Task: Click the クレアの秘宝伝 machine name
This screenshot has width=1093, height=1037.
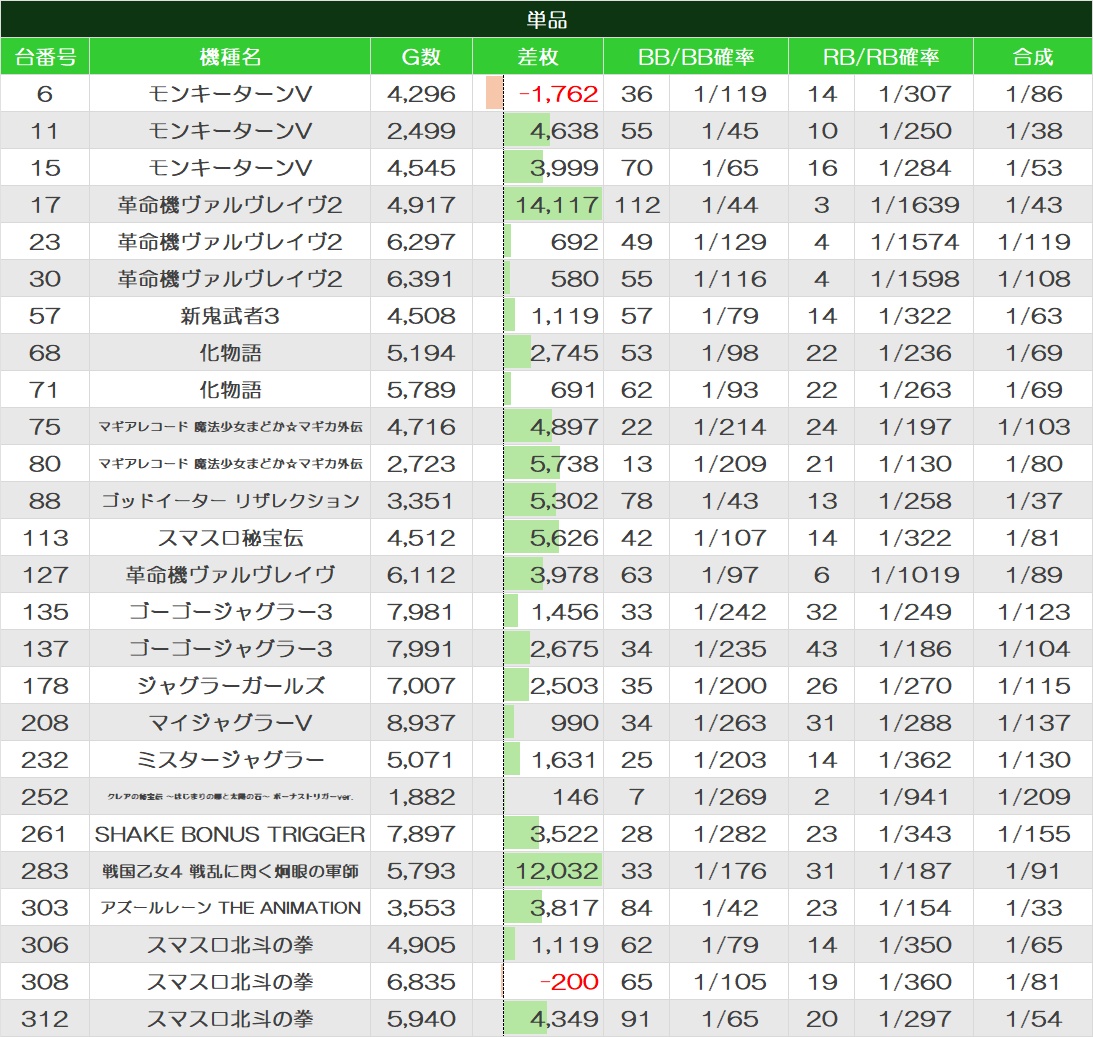Action: pyautogui.click(x=230, y=796)
